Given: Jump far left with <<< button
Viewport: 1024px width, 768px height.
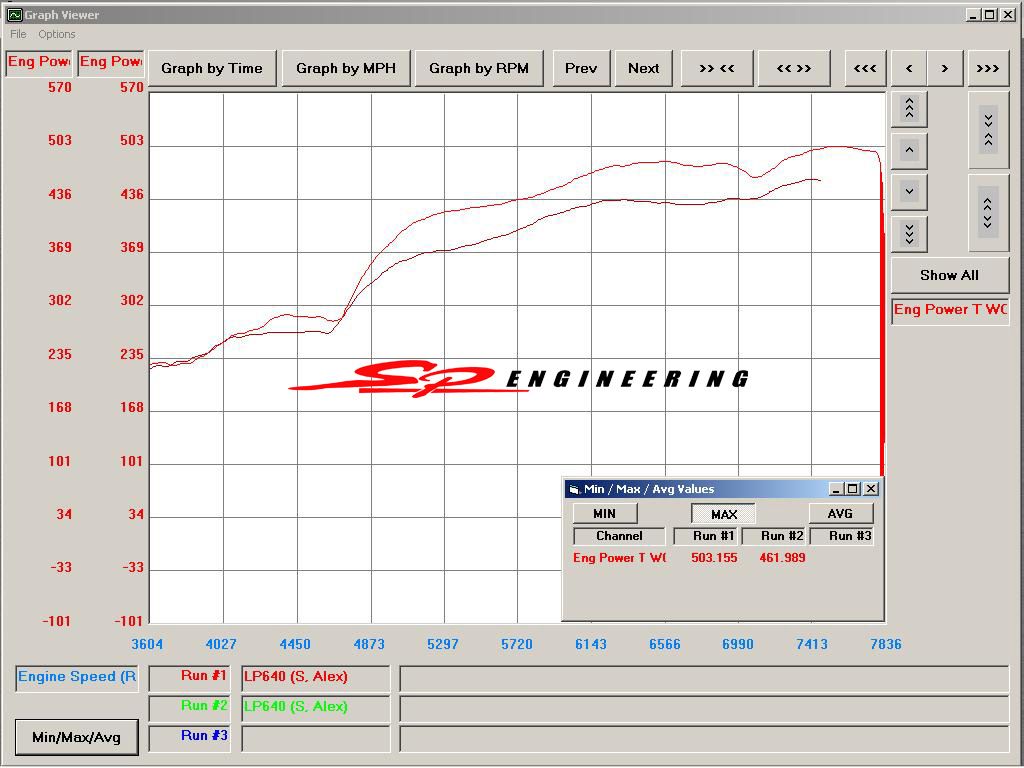Looking at the screenshot, I should (865, 69).
